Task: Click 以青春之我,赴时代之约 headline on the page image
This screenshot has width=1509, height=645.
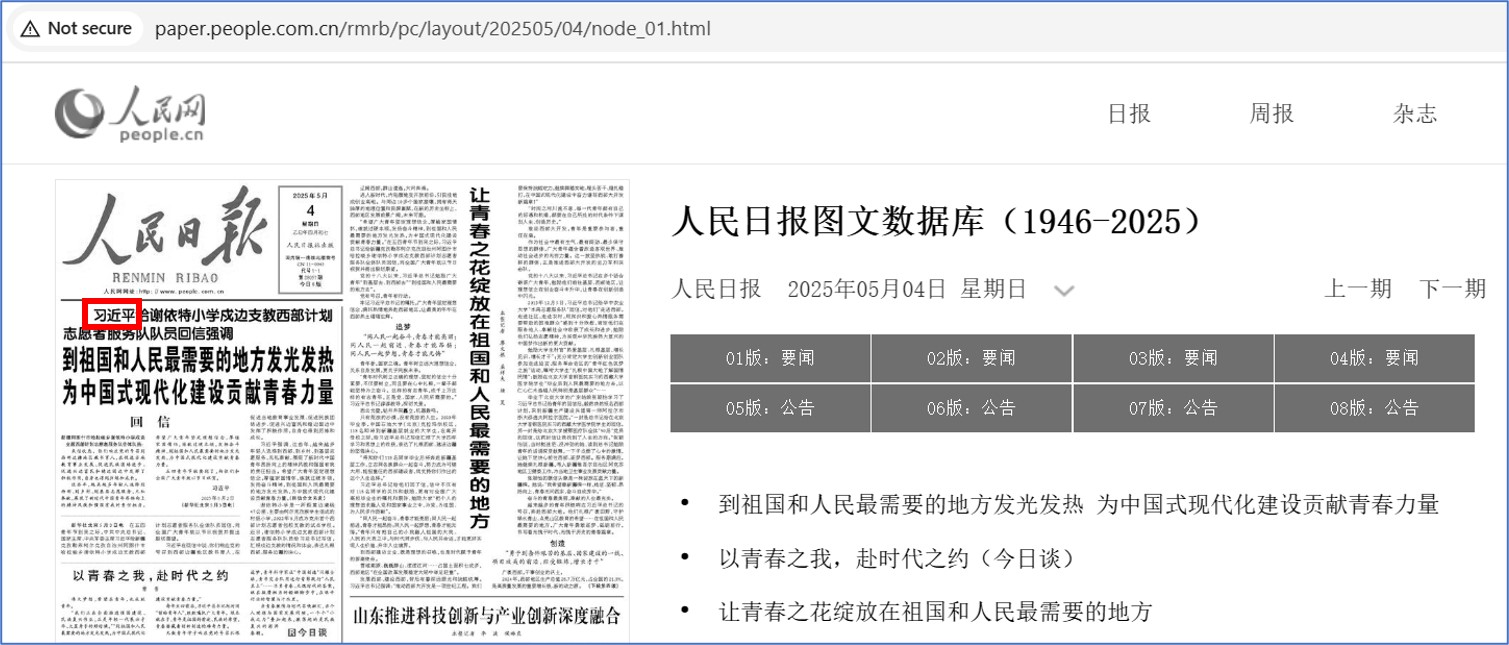Action: point(151,575)
